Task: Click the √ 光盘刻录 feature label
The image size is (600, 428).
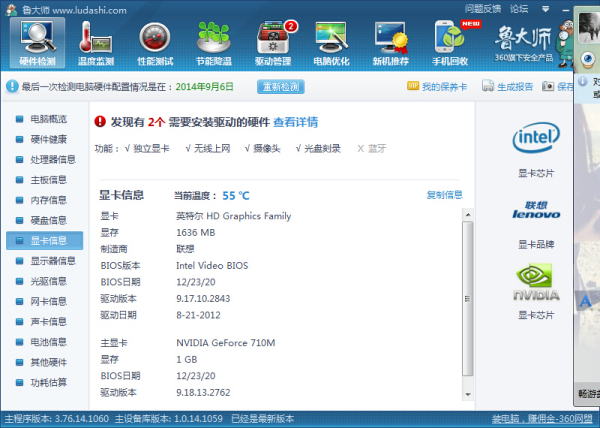Action: click(318, 148)
